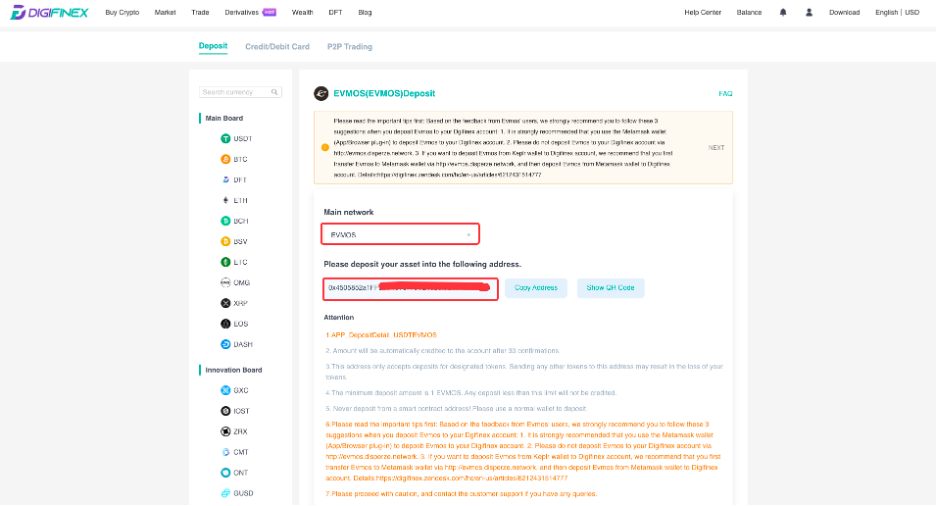Screen dimensions: 936x506
Task: Click the Main Board heading
Action: tap(224, 118)
